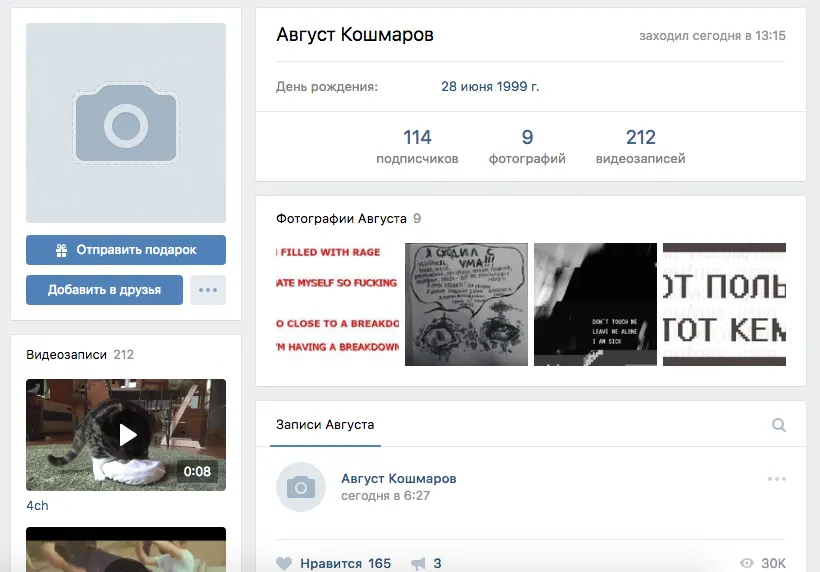This screenshot has height=572, width=820.
Task: Play the 4ch cat video
Action: 126,435
